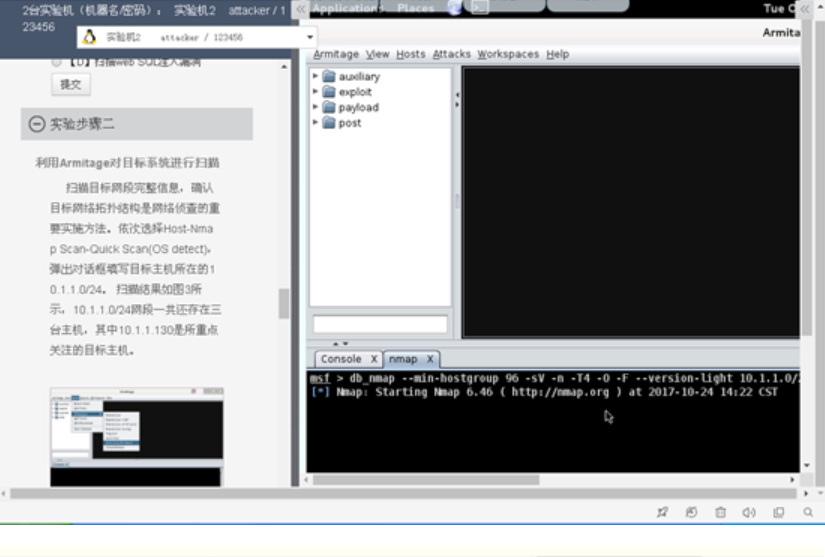Image resolution: width=825 pixels, height=557 pixels.
Task: Open the Armitage menu
Action: [x=336, y=54]
